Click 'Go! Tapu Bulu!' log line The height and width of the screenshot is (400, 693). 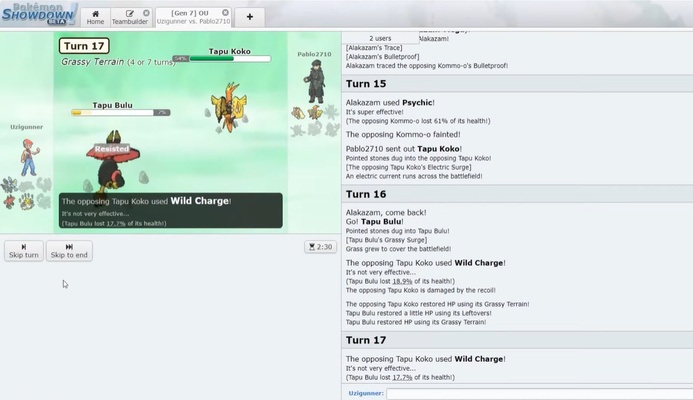(x=374, y=221)
